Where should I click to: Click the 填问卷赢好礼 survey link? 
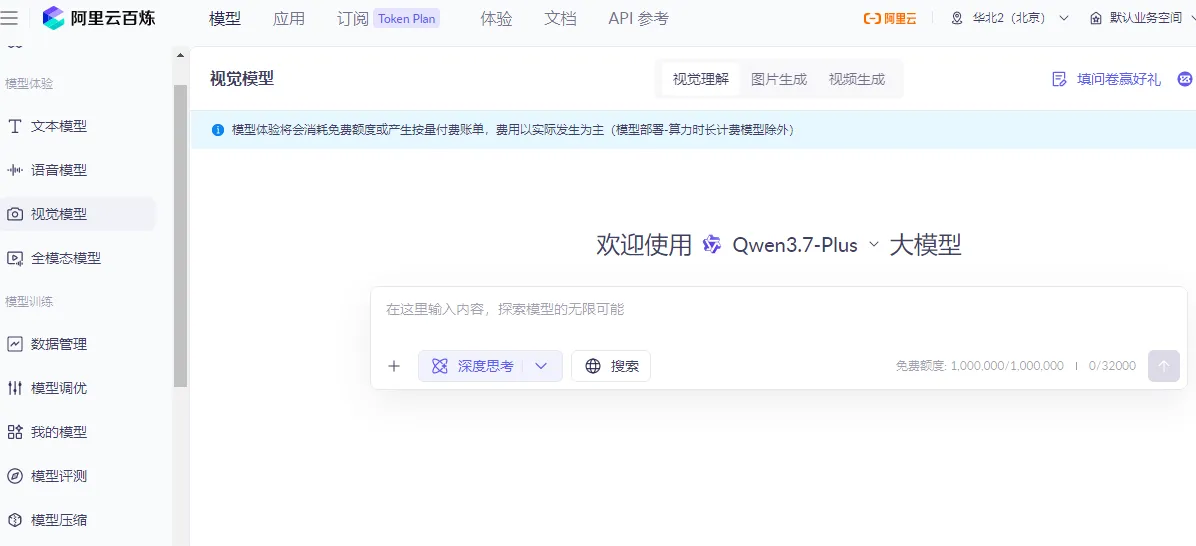1118,79
